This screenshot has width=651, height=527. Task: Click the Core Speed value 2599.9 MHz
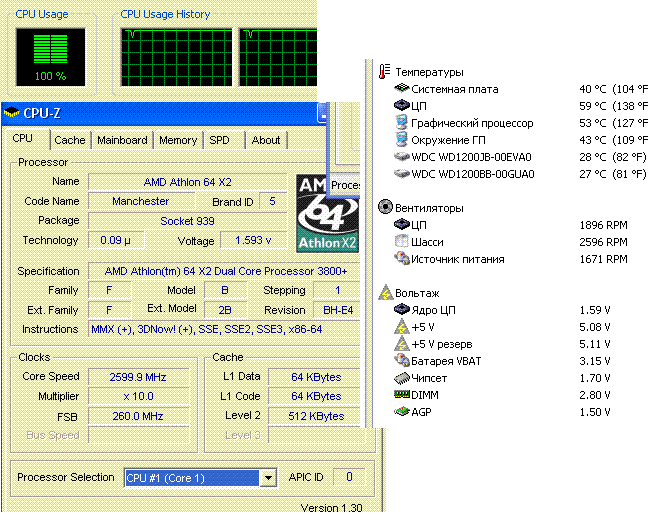pyautogui.click(x=138, y=377)
